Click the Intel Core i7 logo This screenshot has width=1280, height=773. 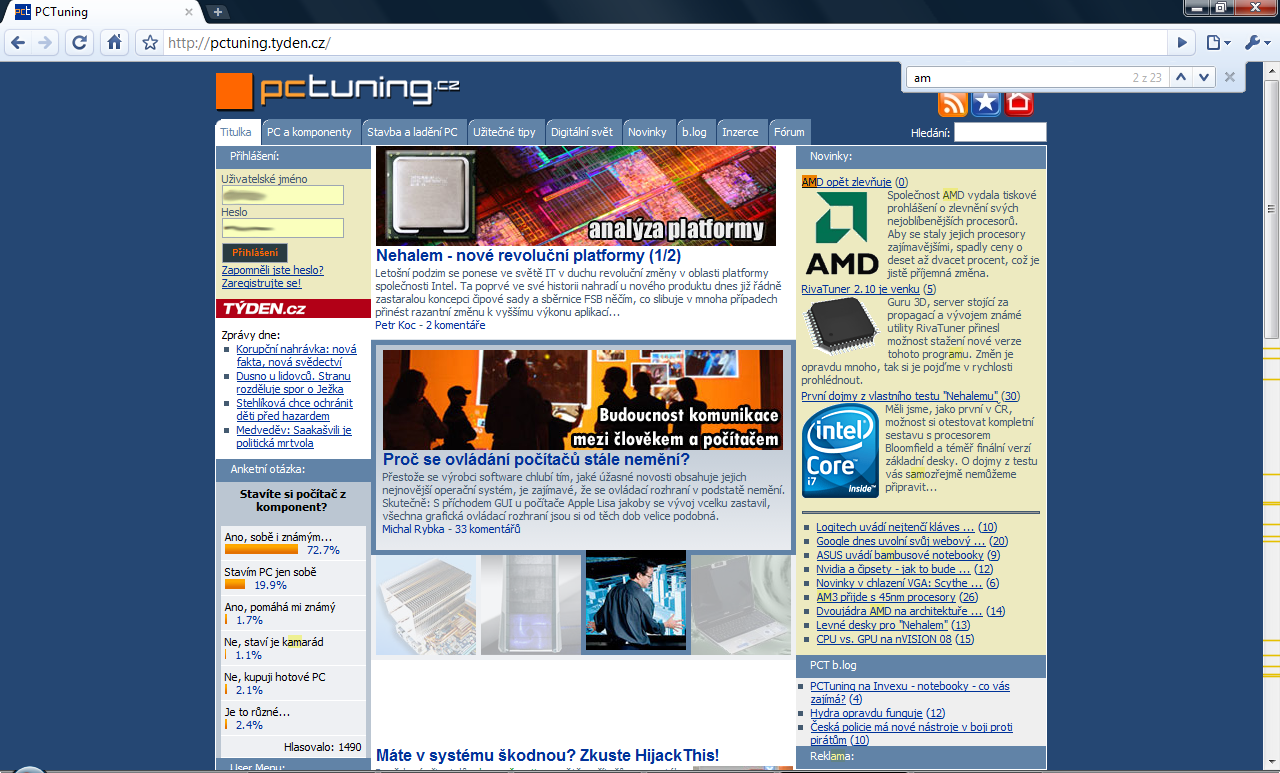(840, 451)
